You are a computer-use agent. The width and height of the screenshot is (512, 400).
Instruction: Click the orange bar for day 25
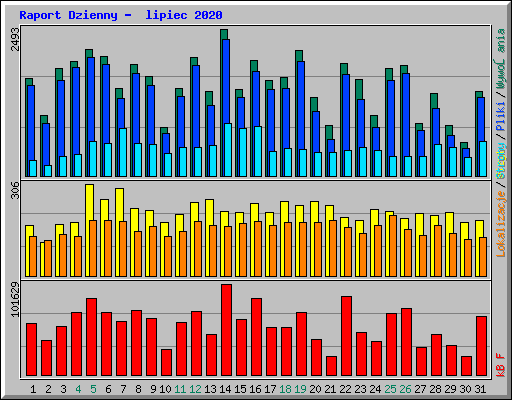393,246
